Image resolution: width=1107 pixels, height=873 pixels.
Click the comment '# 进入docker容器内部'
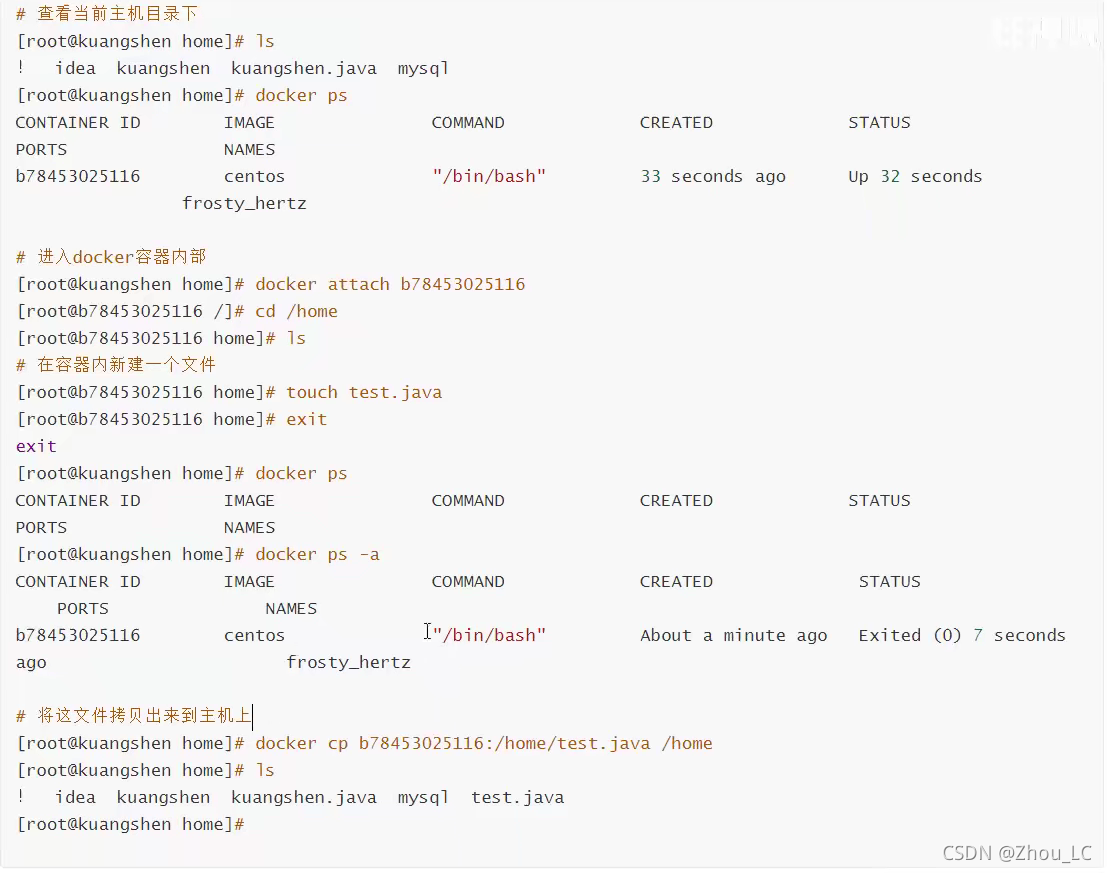pyautogui.click(x=111, y=257)
